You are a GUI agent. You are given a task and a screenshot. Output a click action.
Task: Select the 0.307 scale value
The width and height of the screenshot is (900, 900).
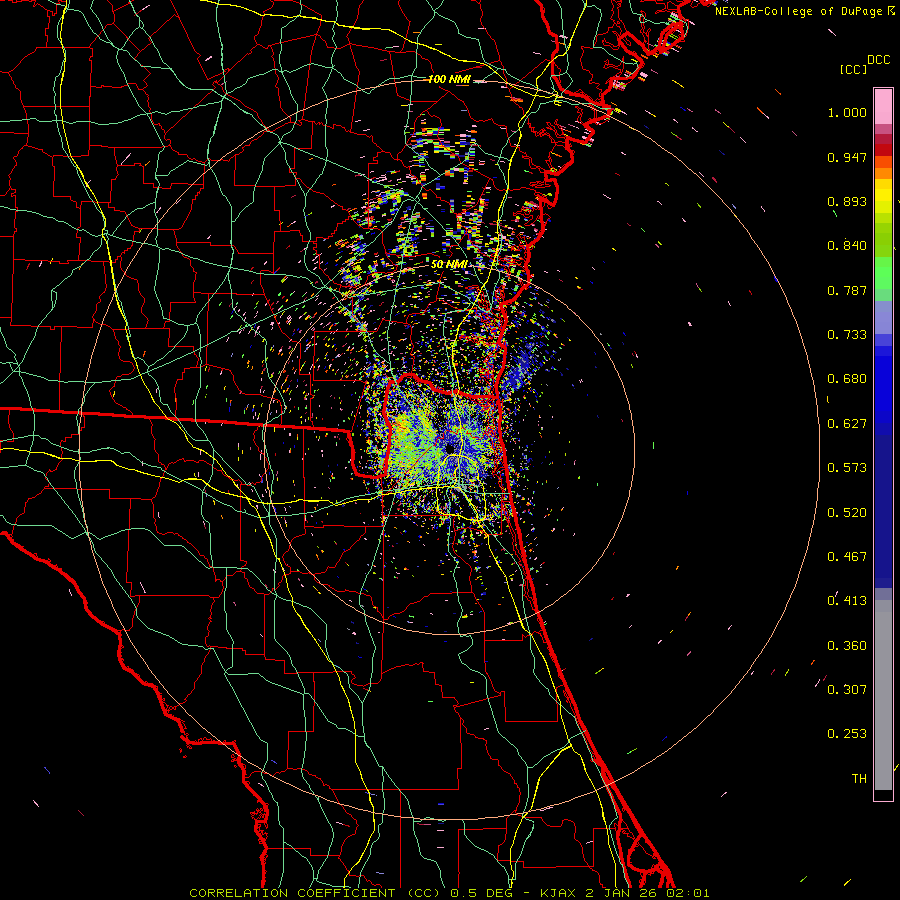[847, 689]
